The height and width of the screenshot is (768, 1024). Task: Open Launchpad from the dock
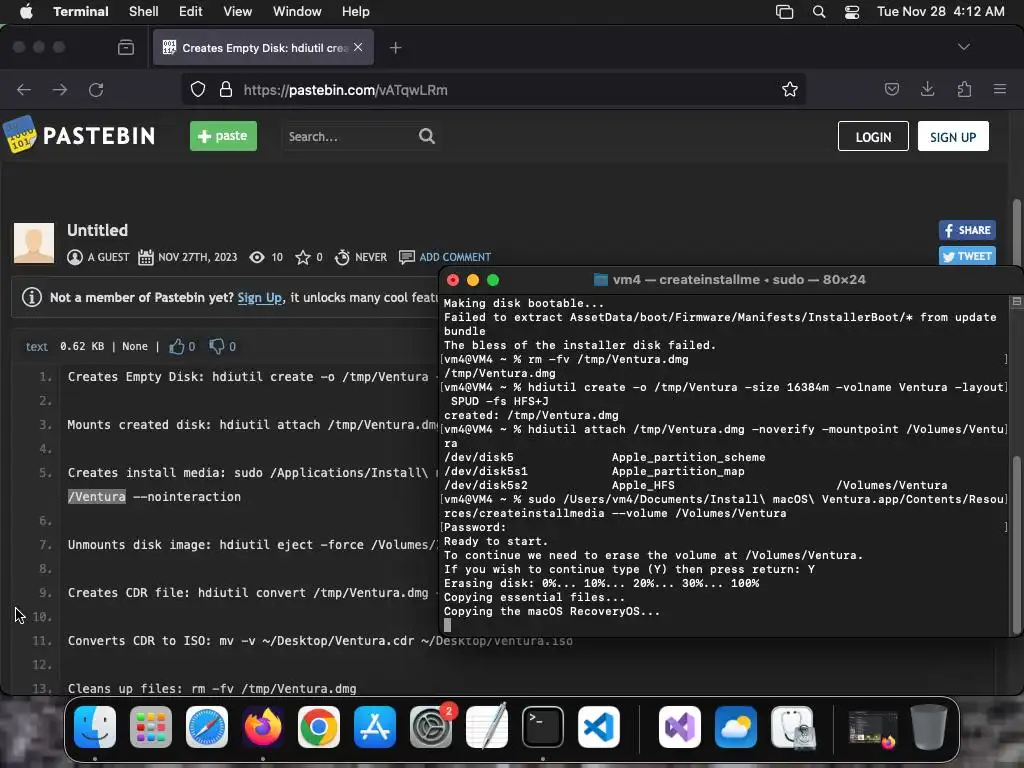(x=151, y=727)
